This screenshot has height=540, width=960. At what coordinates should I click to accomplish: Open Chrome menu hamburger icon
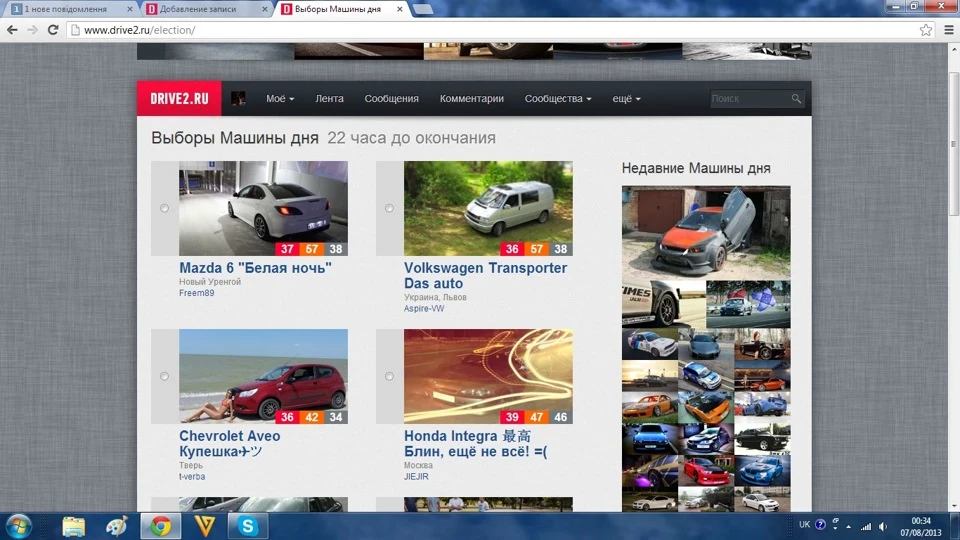[x=949, y=29]
